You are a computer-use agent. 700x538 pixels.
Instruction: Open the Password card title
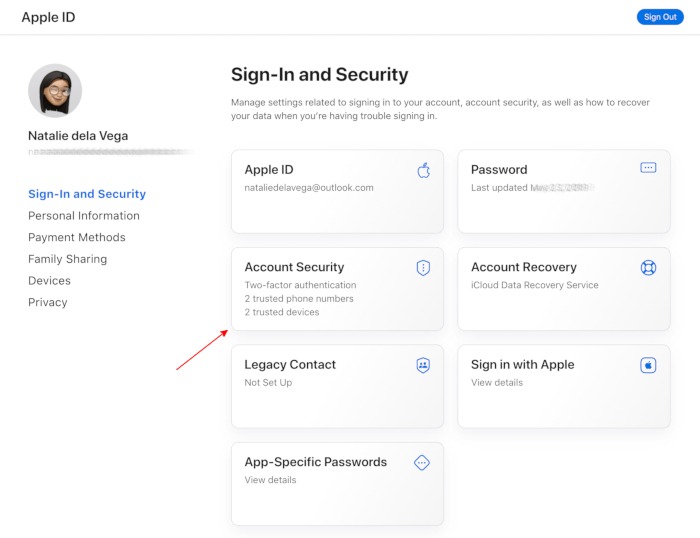(x=499, y=170)
